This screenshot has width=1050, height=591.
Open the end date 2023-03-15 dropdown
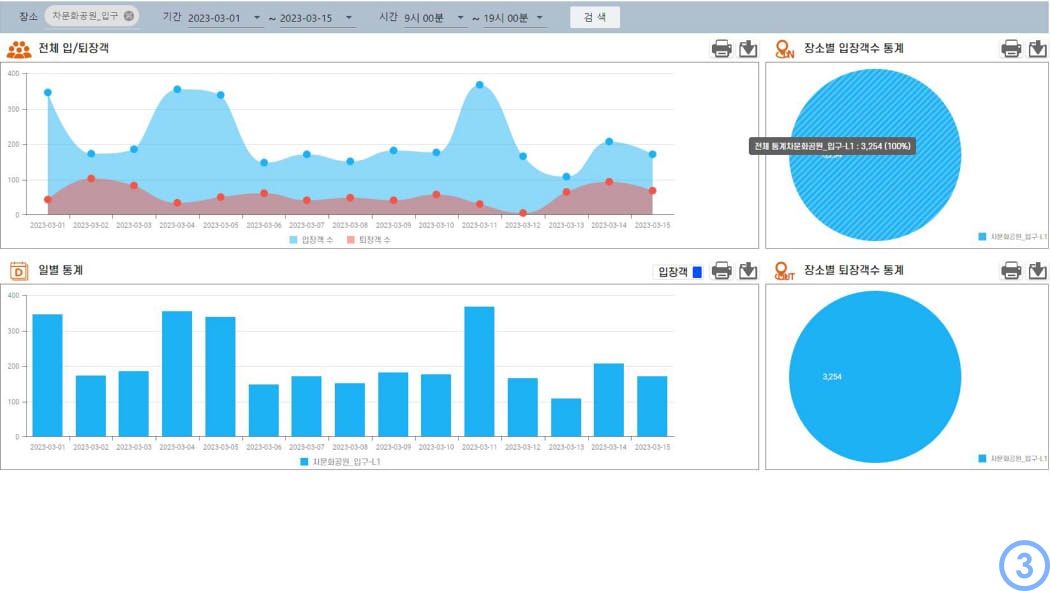pos(347,18)
